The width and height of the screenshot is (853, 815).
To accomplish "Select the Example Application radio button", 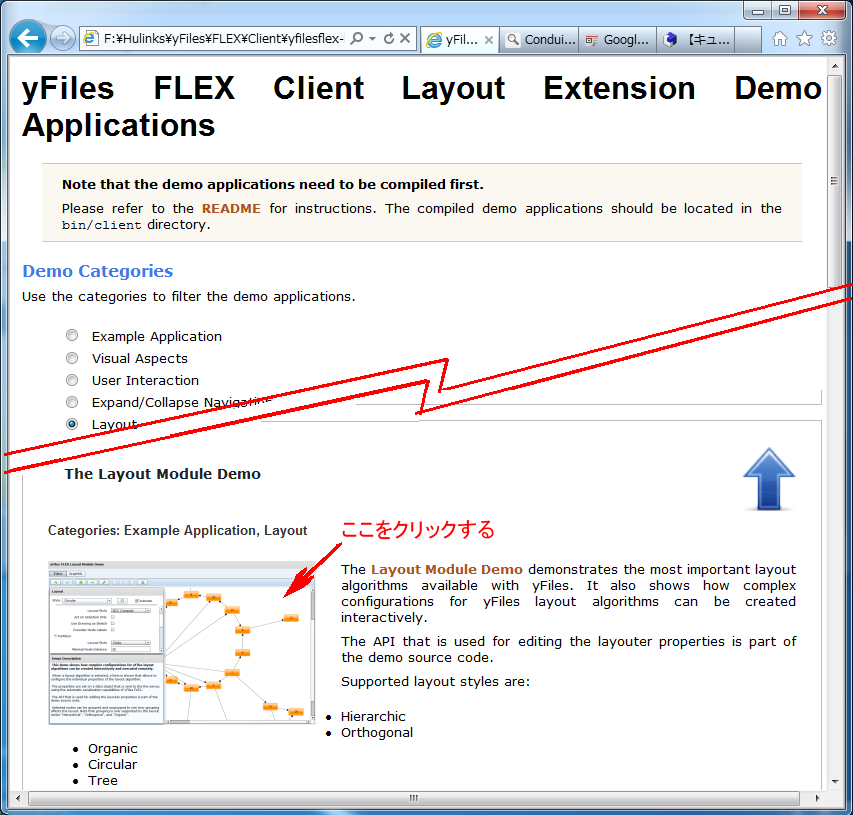I will [72, 336].
